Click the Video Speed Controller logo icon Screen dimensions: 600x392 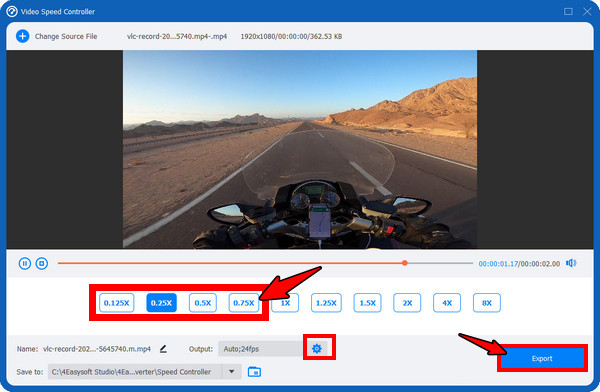click(x=12, y=11)
